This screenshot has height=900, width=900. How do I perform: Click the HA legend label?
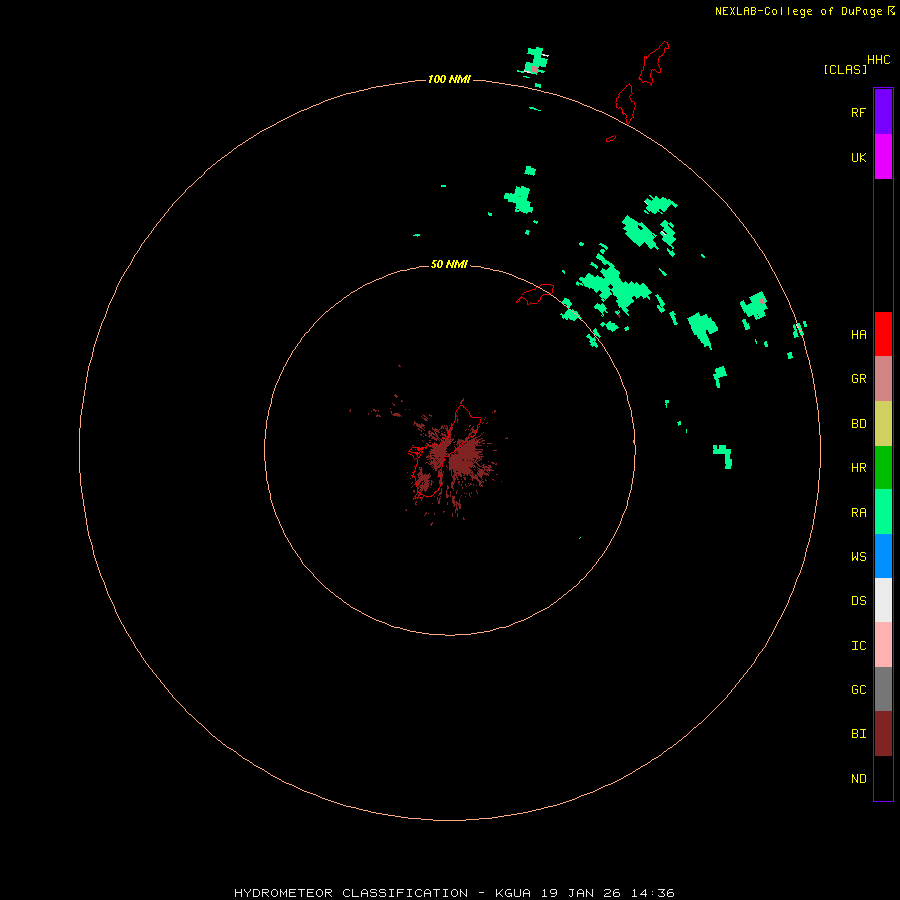[x=858, y=335]
